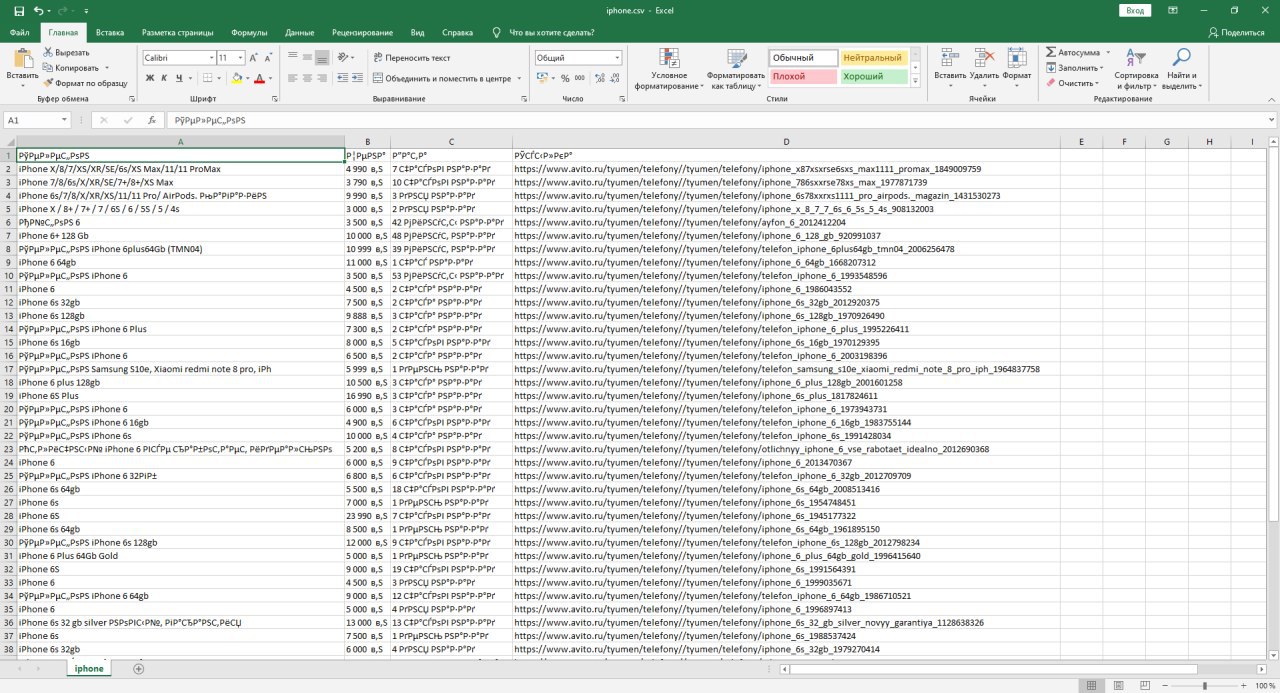Click decrease indent icon

tap(342, 78)
